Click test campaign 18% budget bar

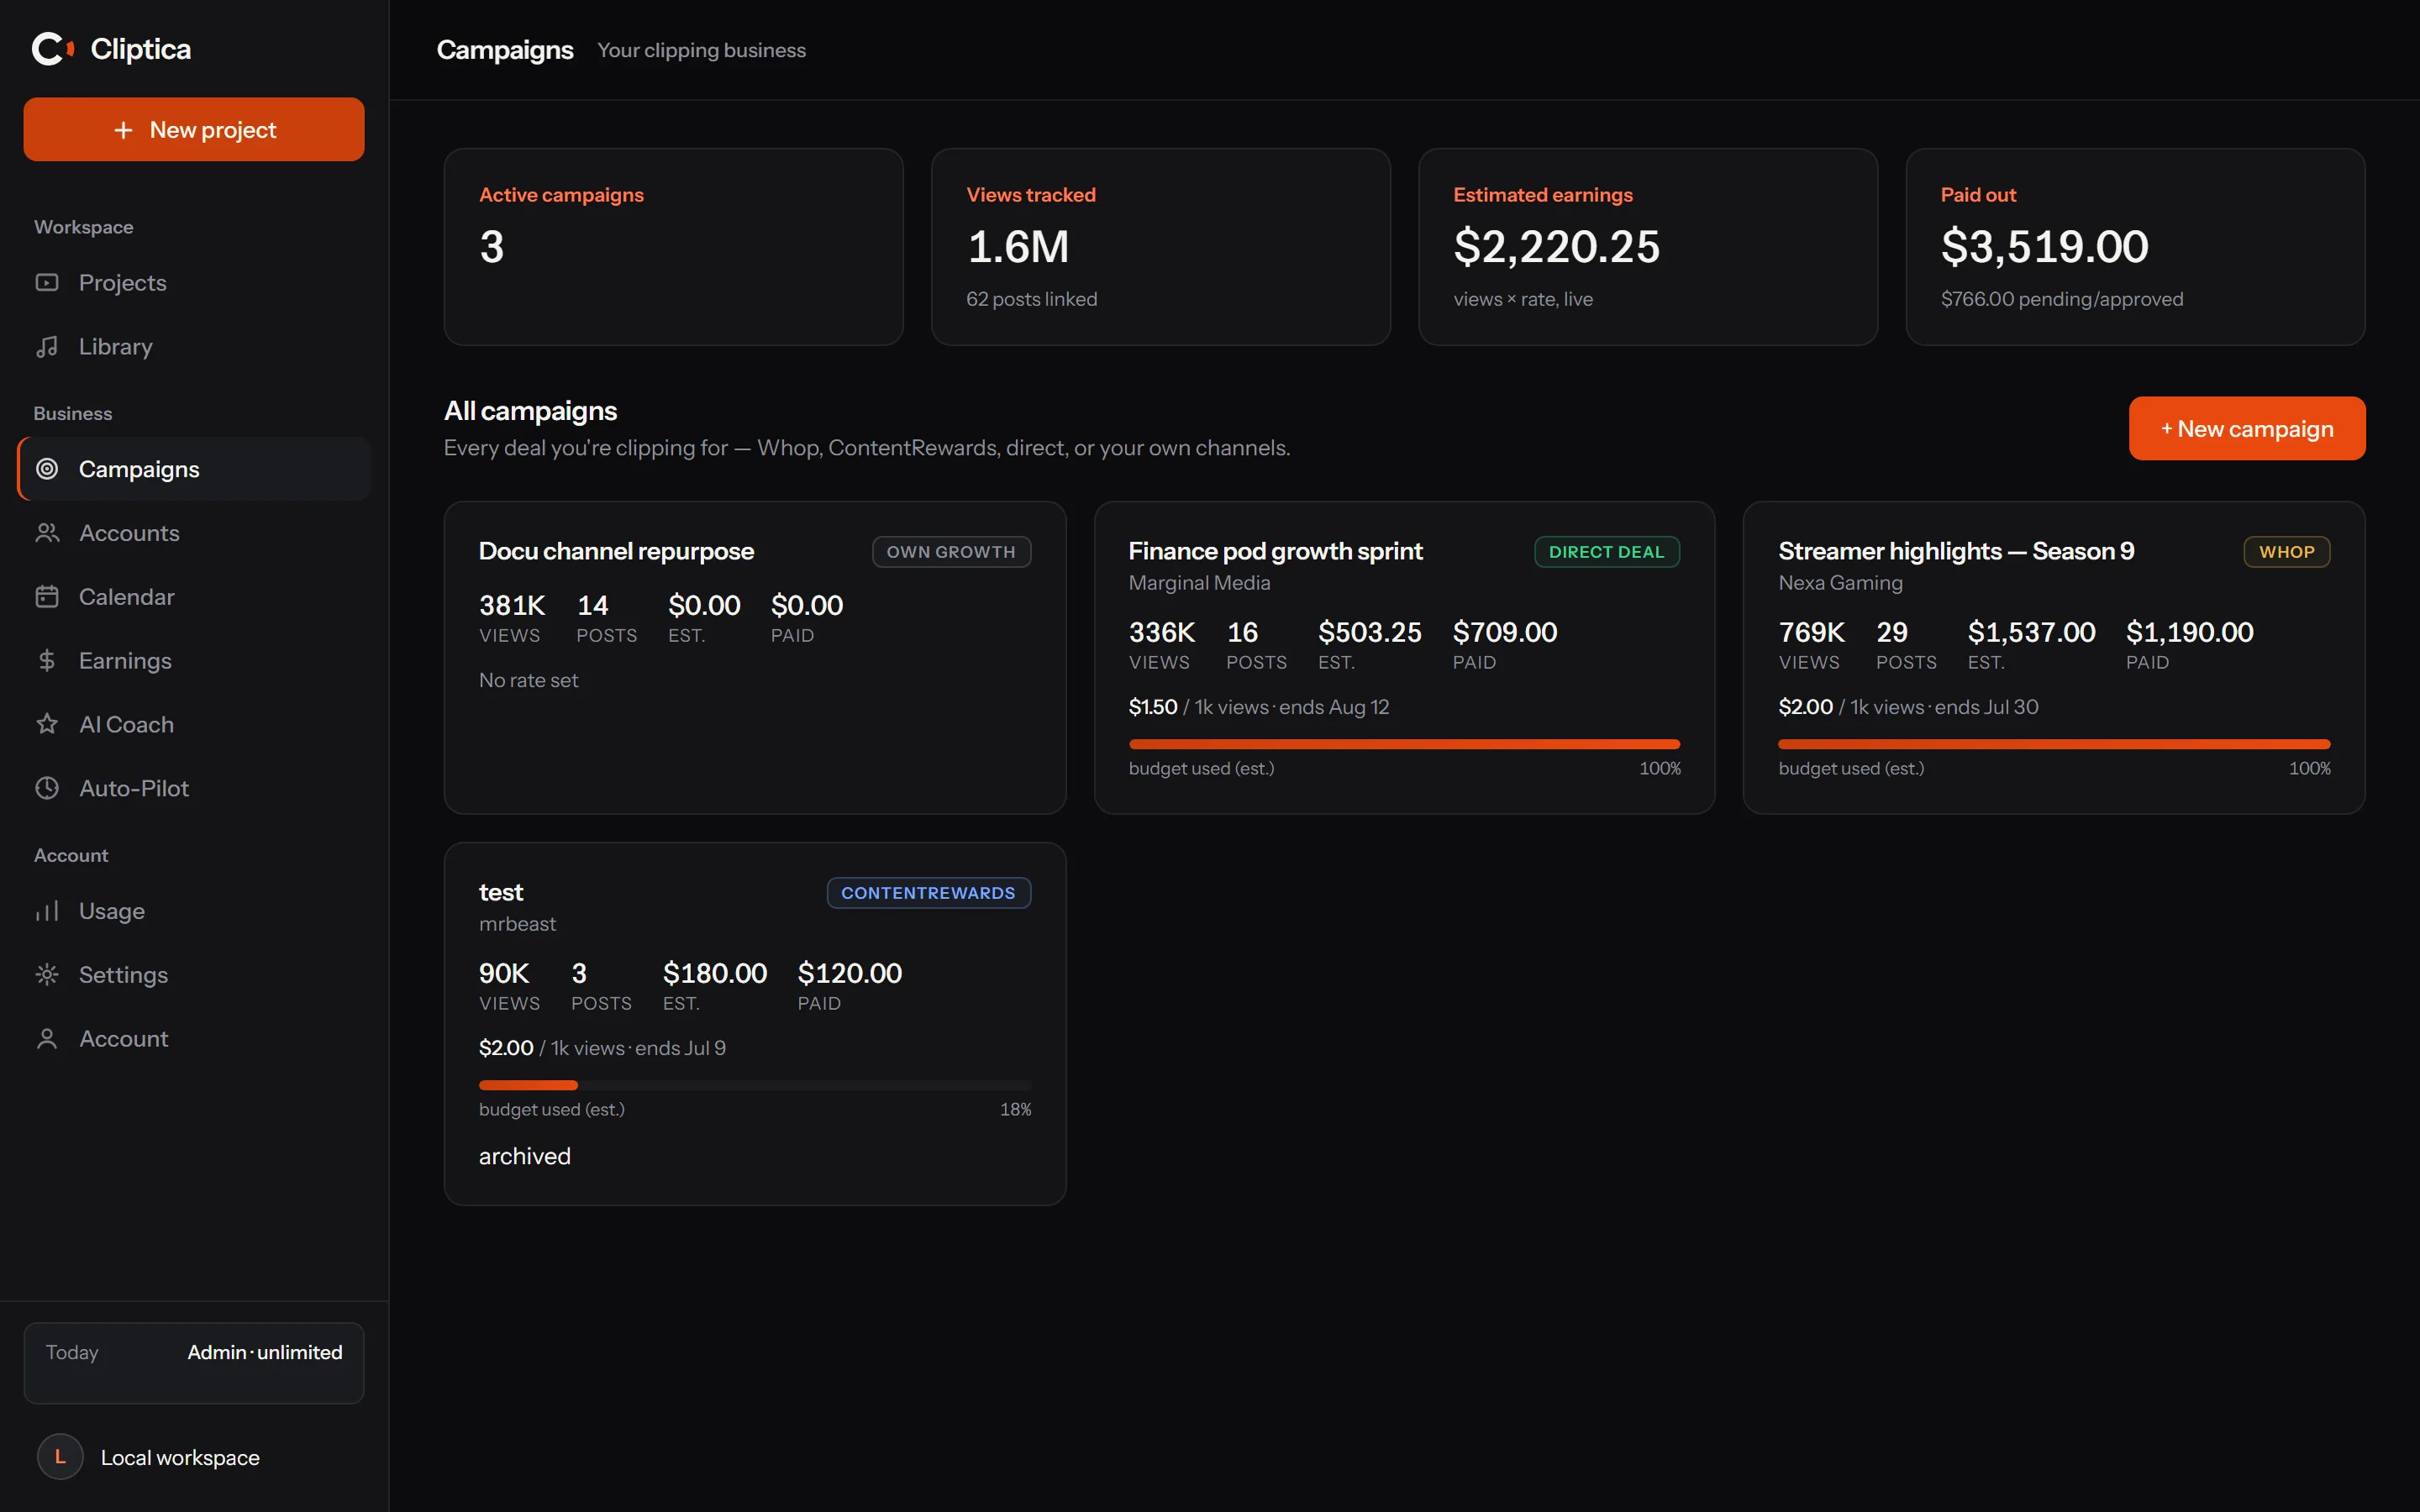pyautogui.click(x=755, y=1085)
